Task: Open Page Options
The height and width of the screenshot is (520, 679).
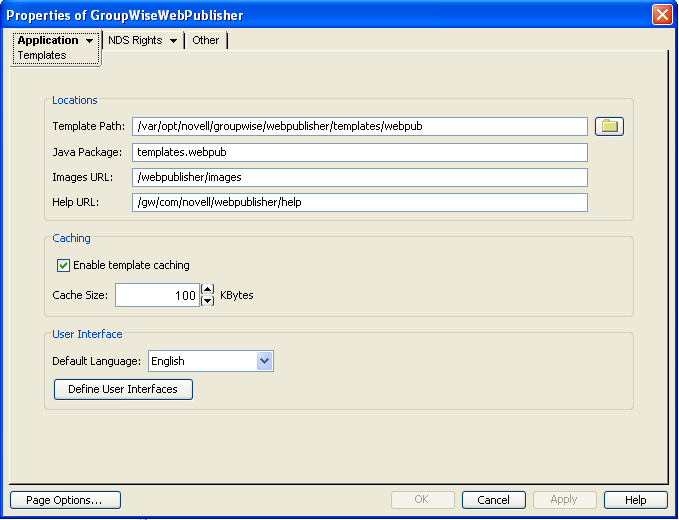Action: 65,500
